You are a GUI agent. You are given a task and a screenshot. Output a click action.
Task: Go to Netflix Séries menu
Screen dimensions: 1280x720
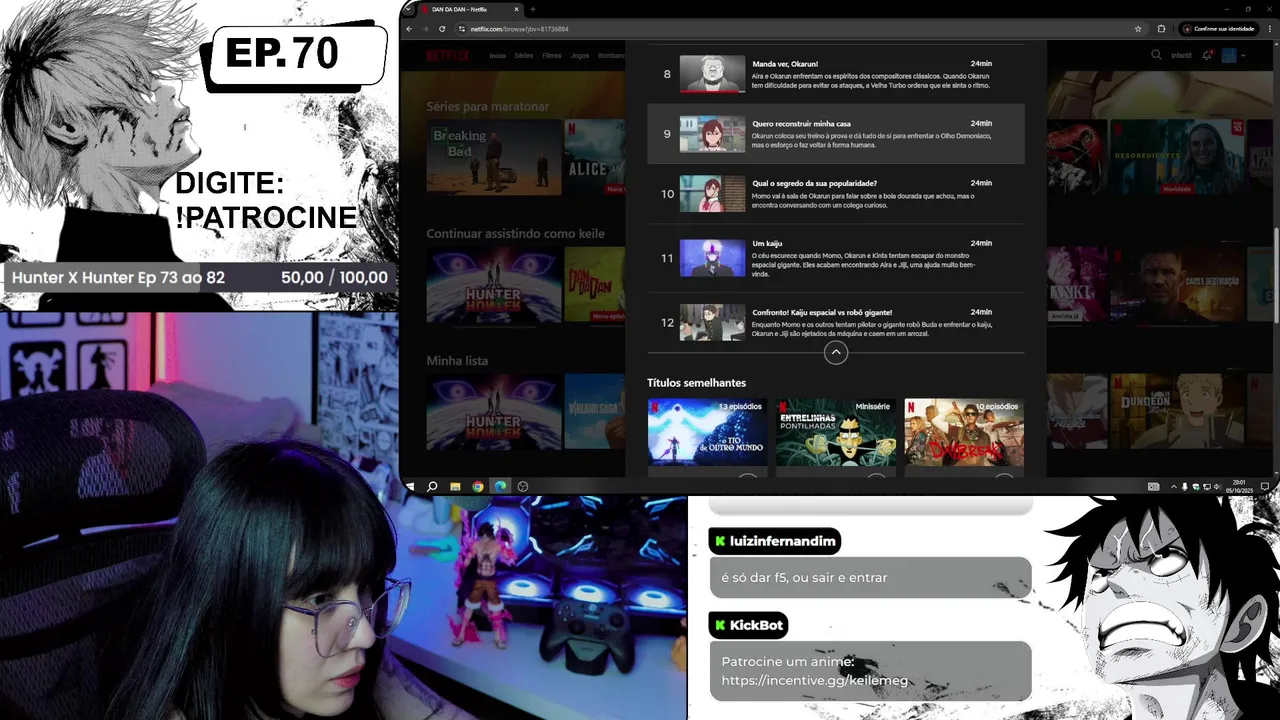[524, 56]
